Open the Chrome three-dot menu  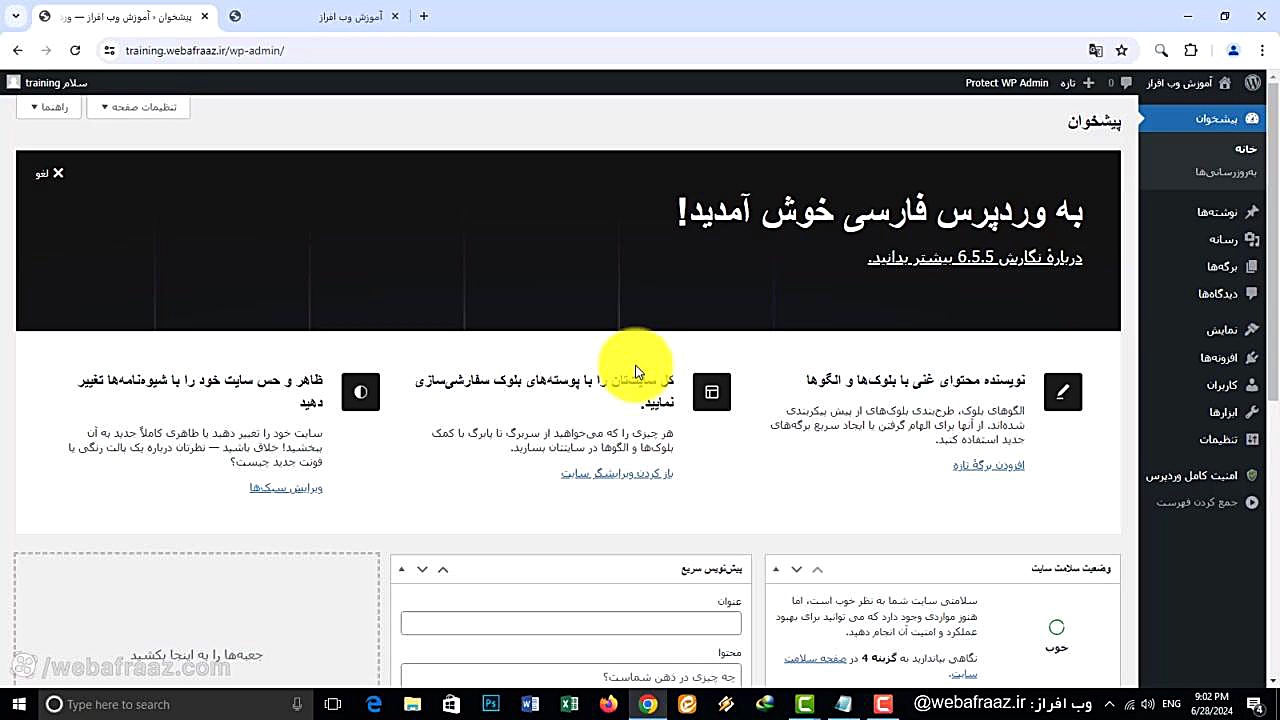[1263, 50]
